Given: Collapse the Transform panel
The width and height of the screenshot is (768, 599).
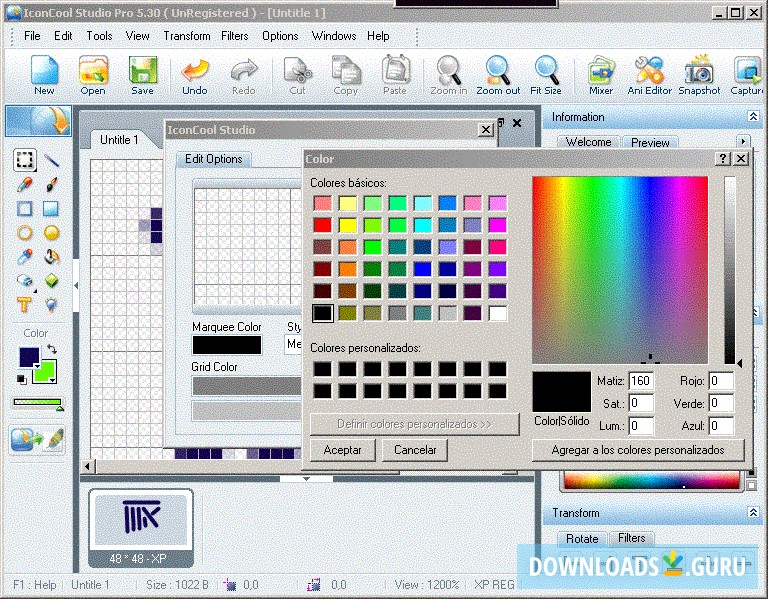Looking at the screenshot, I should (753, 512).
